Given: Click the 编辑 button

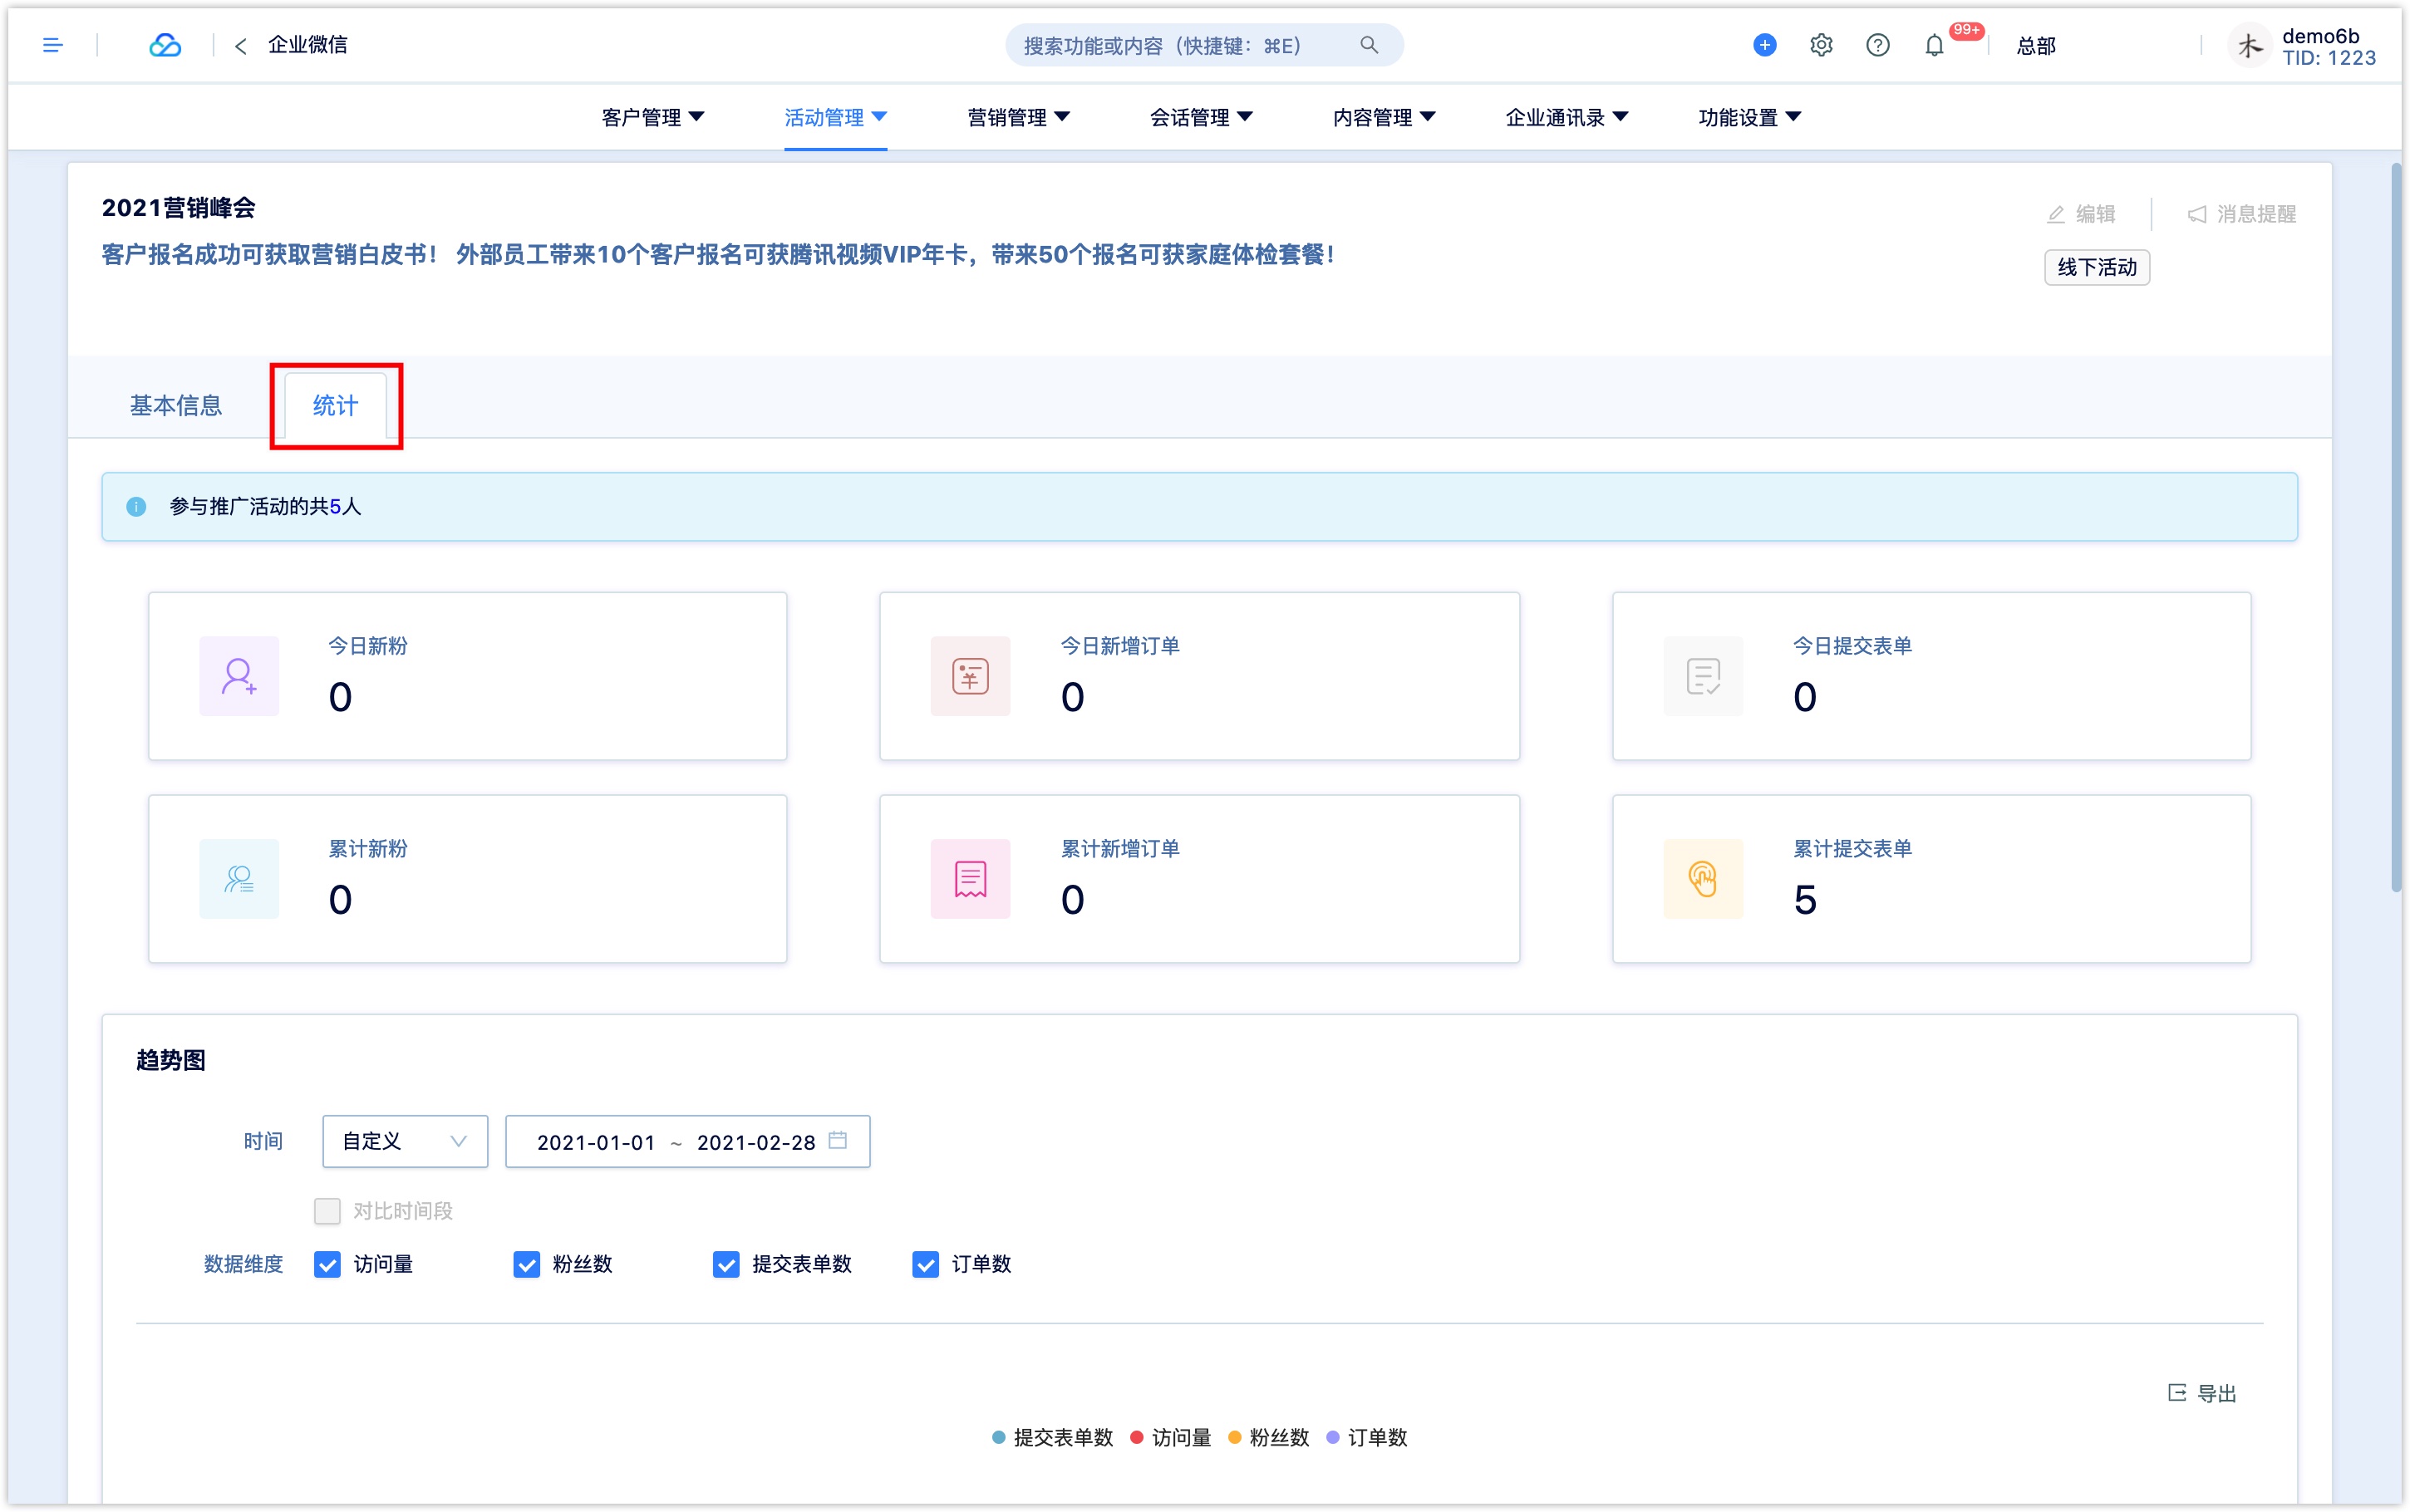Looking at the screenshot, I should pyautogui.click(x=2081, y=214).
